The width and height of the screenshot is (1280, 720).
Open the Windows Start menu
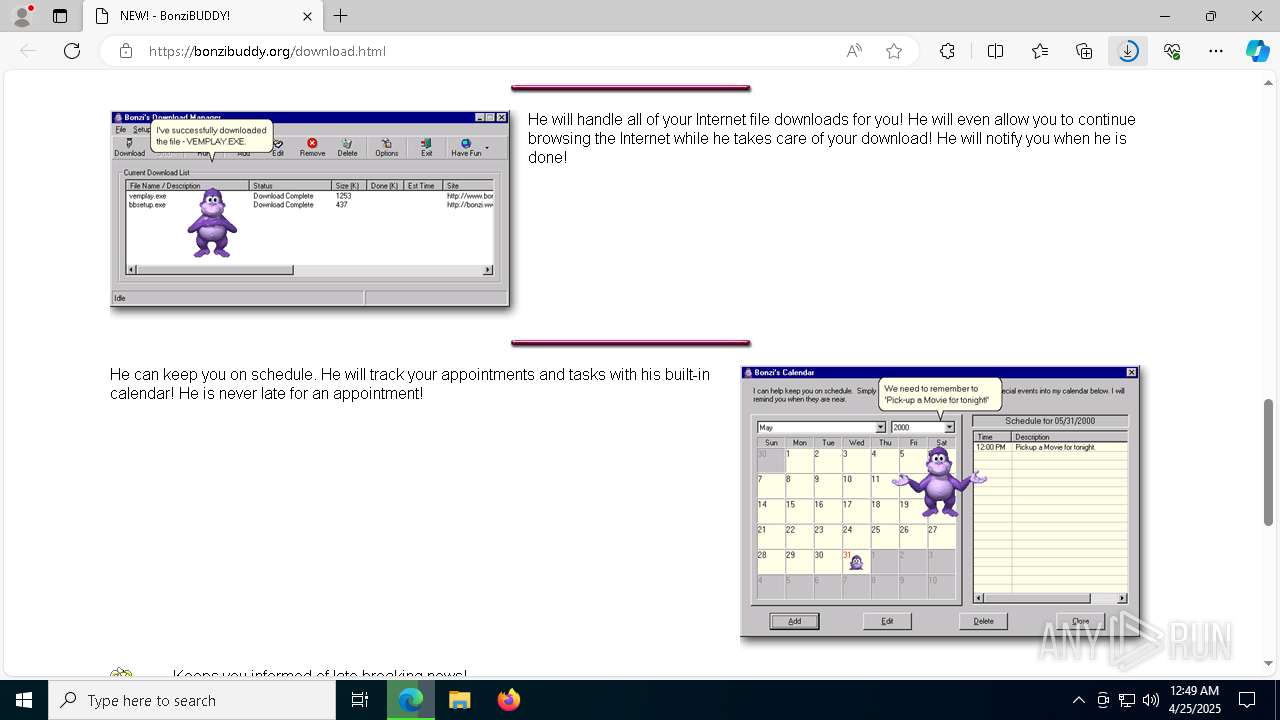24,700
